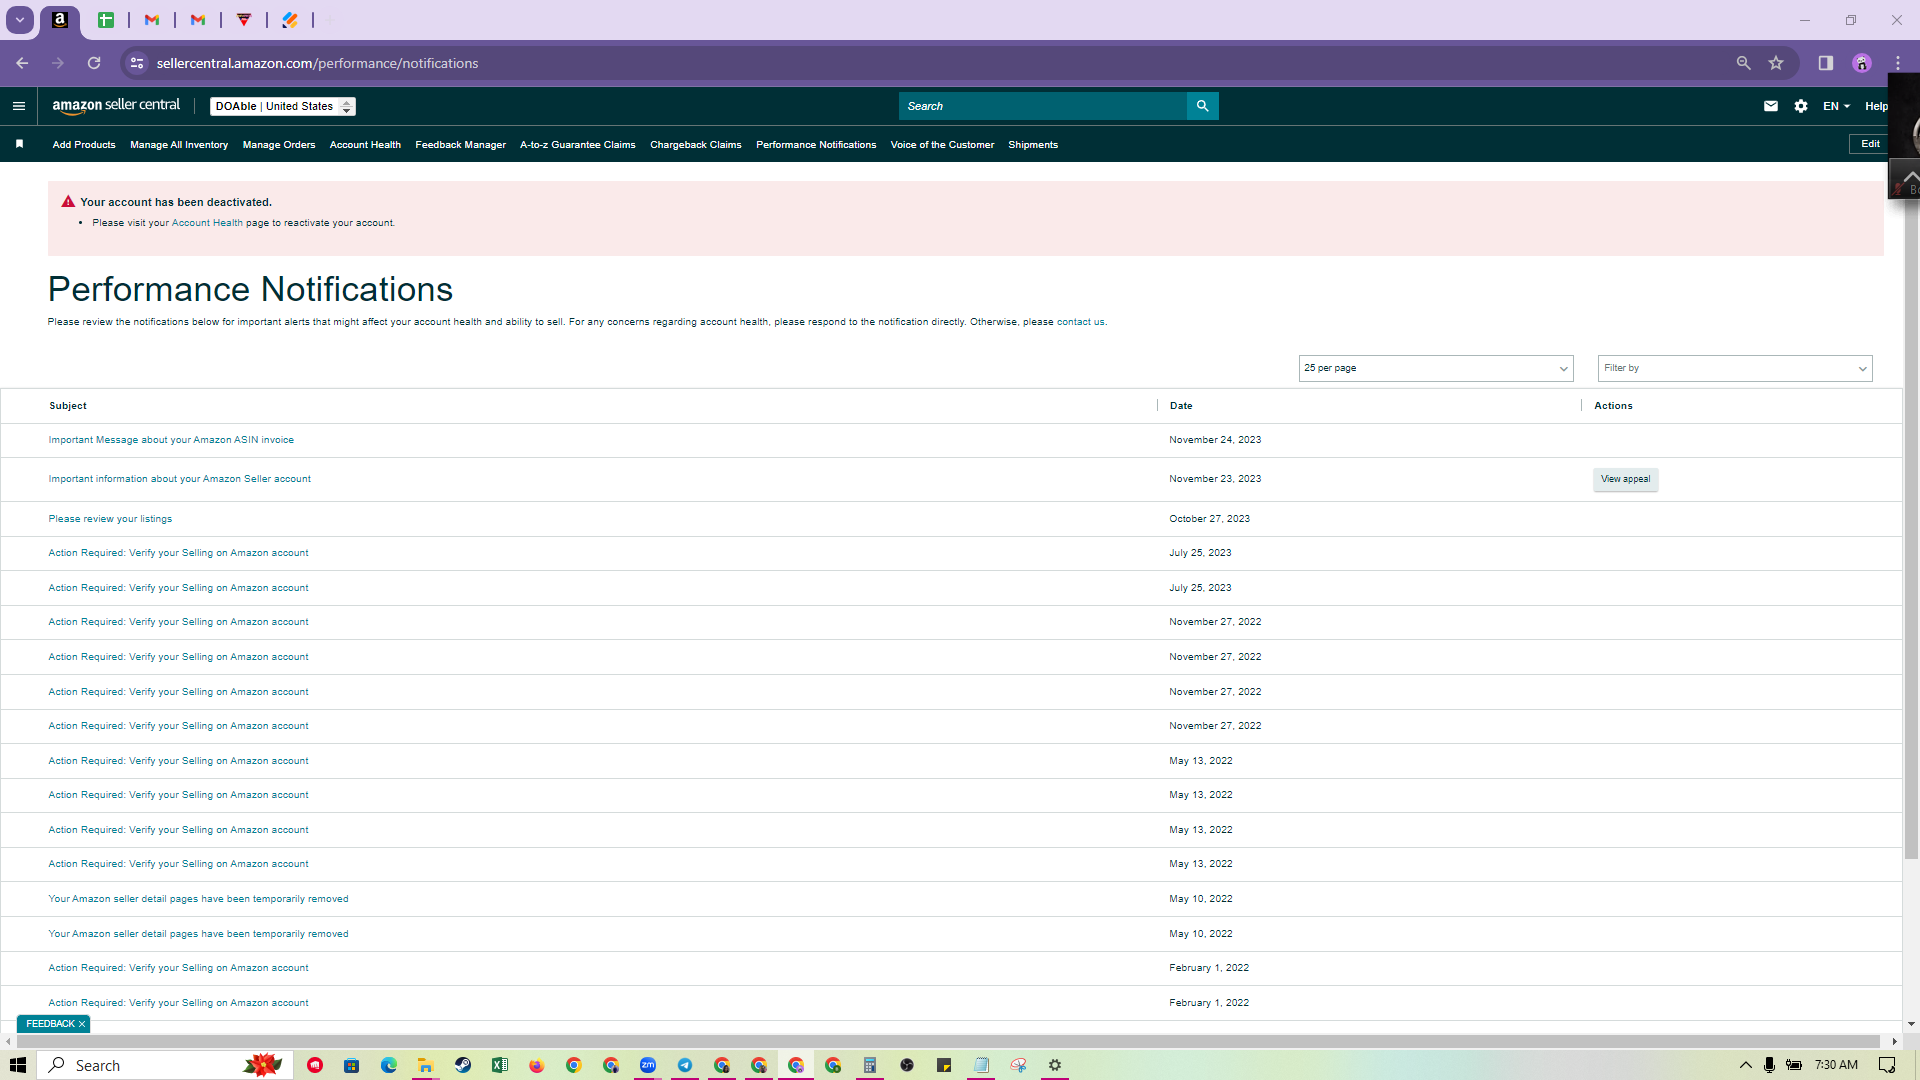This screenshot has width=1920, height=1080.
Task: Switch to the first Gmail browser tab
Action: coord(152,20)
